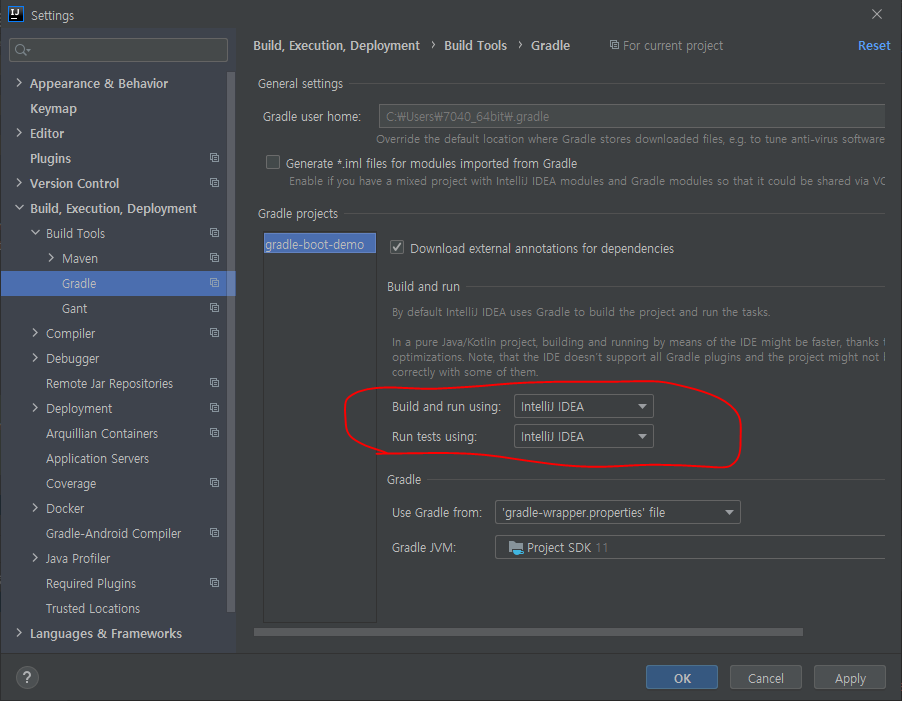Click the settings search input field

click(x=119, y=50)
